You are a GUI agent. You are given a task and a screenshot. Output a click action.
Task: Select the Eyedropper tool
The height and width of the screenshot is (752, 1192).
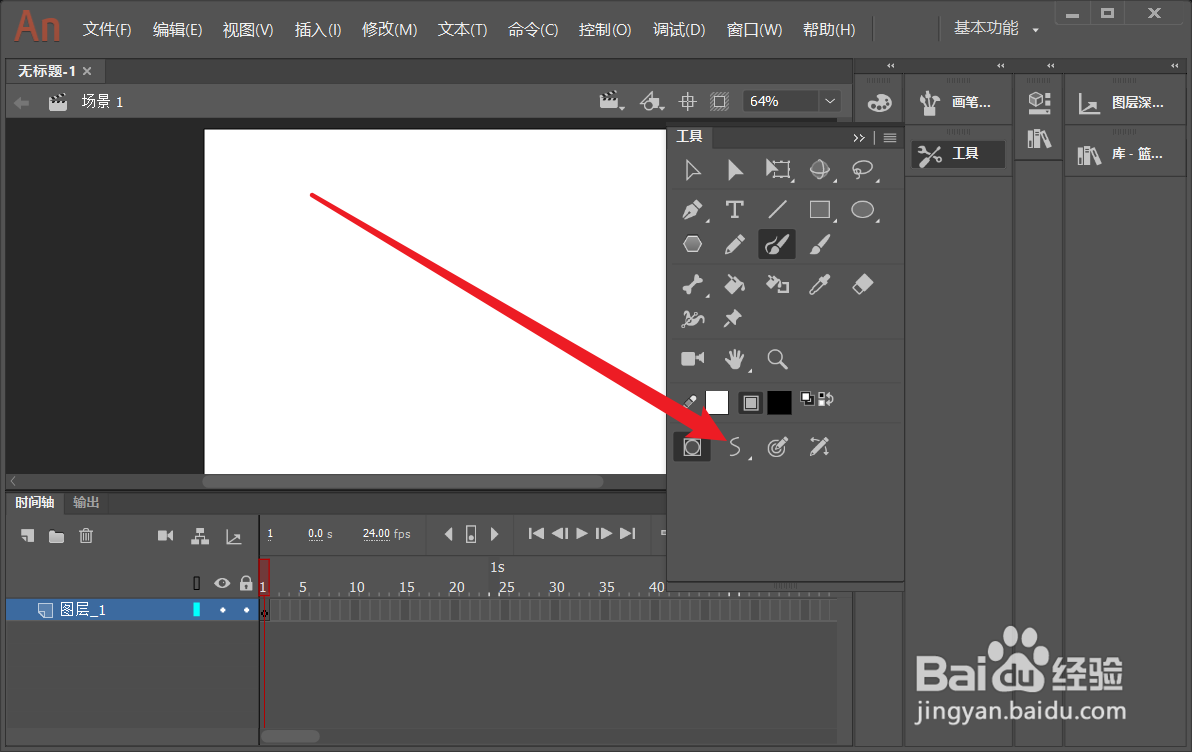(x=820, y=284)
